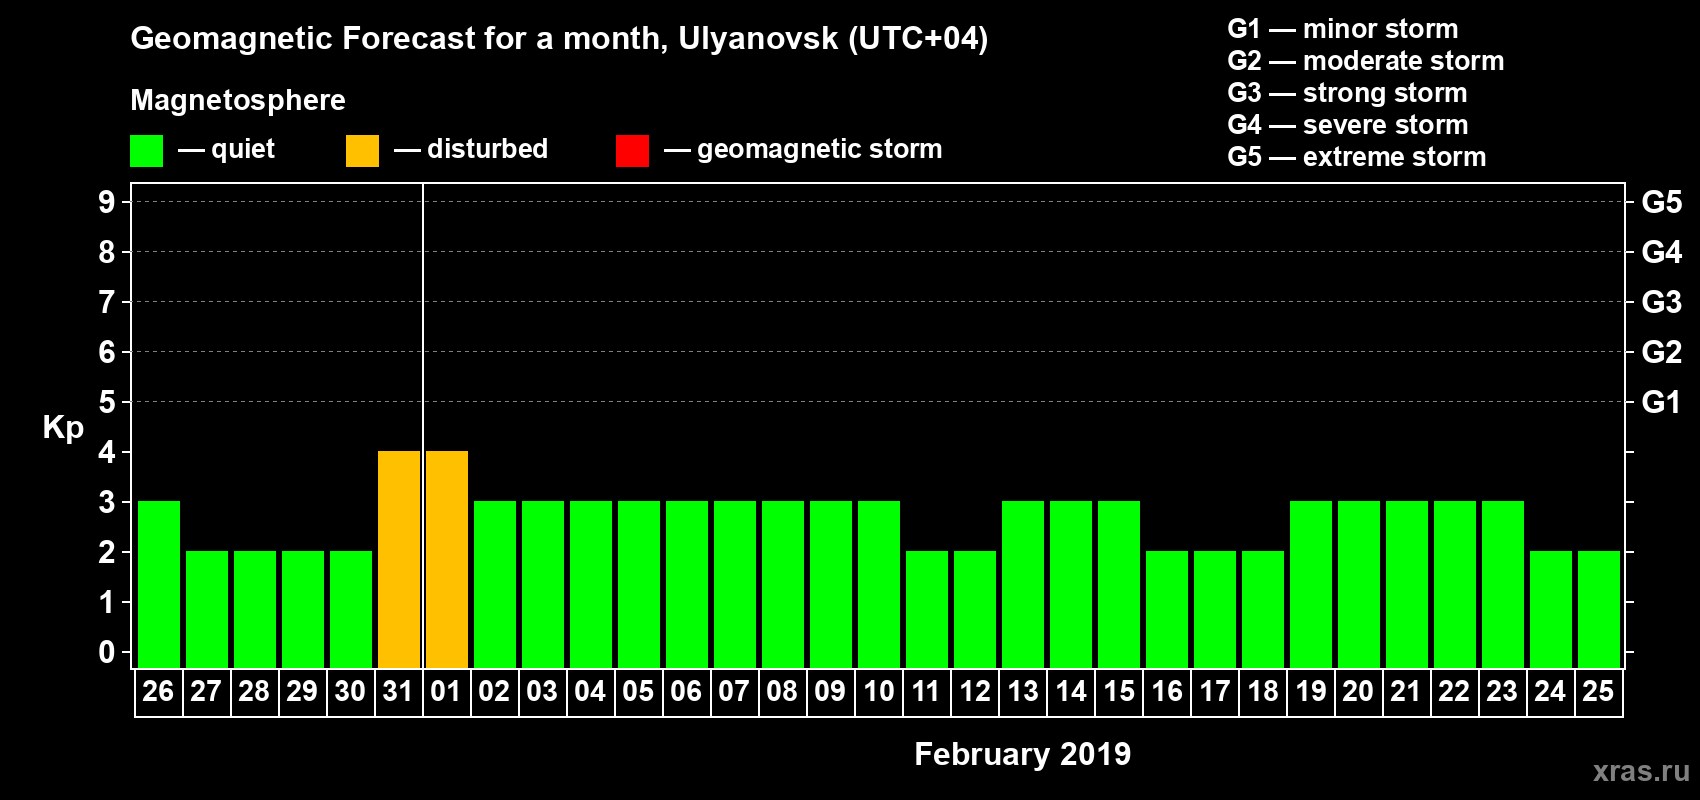Click the orange disturbed legend swatch
1700x800 pixels.
363,151
